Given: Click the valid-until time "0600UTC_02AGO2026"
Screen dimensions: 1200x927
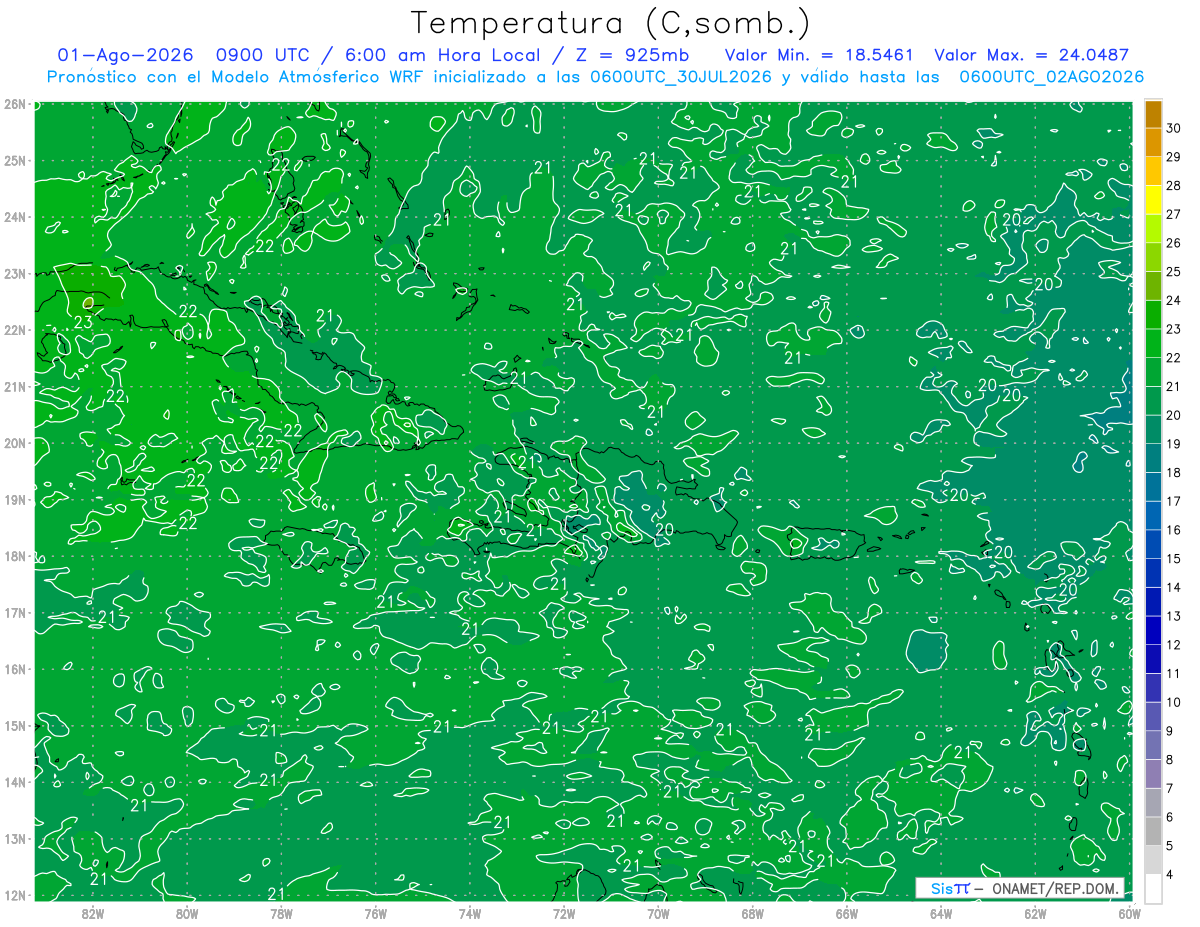Looking at the screenshot, I should click(x=1051, y=77).
